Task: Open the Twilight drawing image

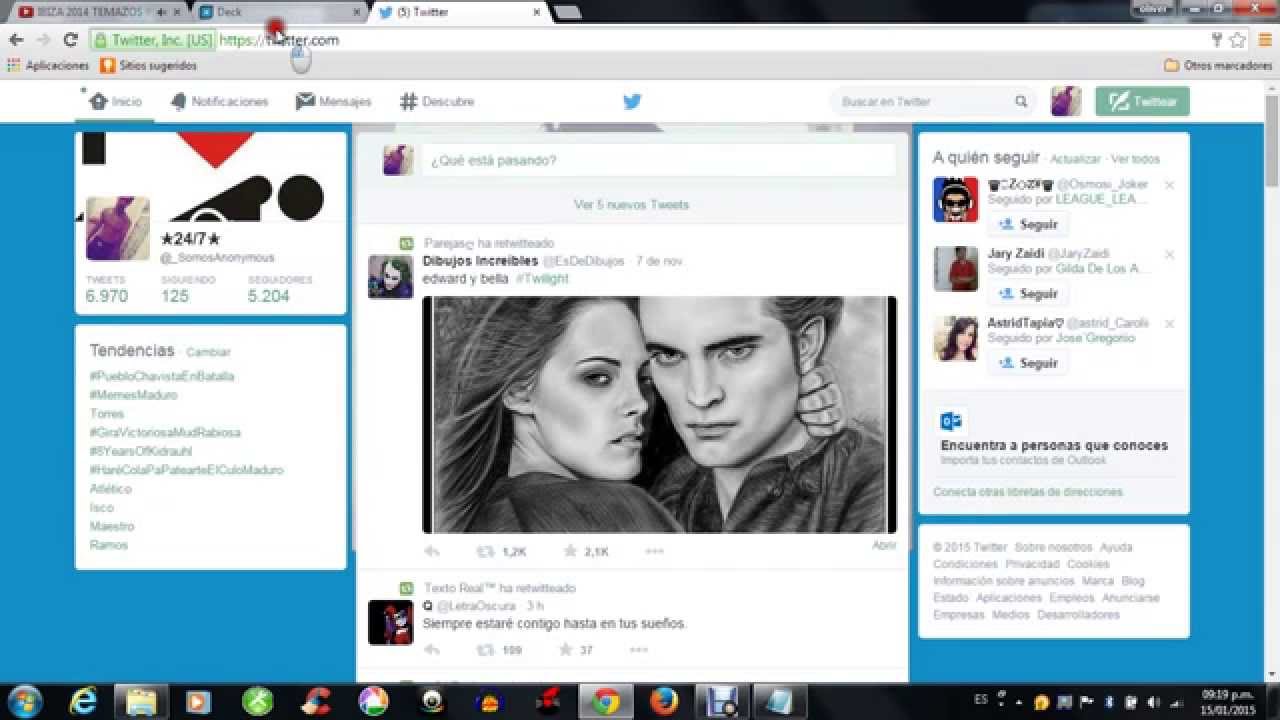Action: coord(659,414)
